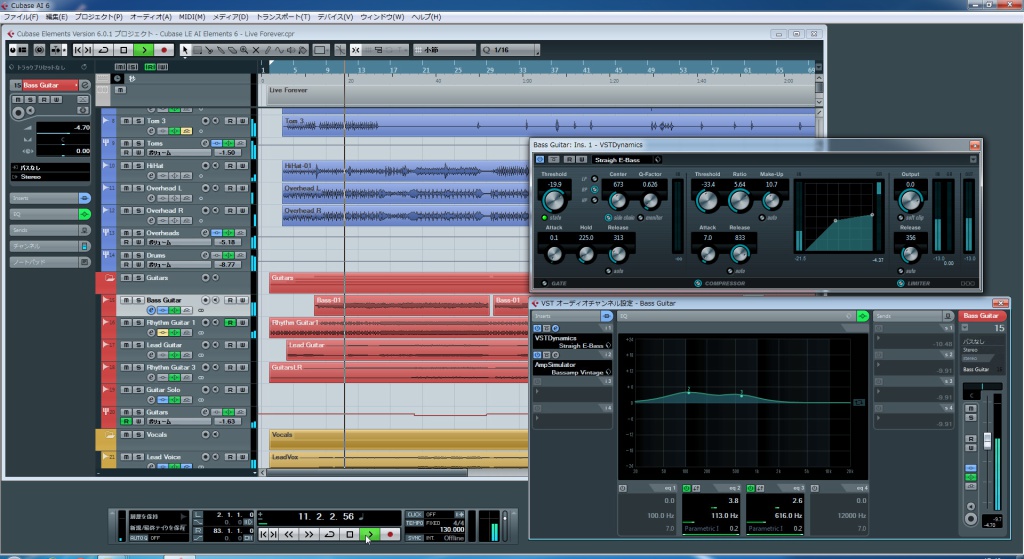This screenshot has height=559, width=1024.
Task: Open MIDI(M) menu
Action: coord(191,17)
